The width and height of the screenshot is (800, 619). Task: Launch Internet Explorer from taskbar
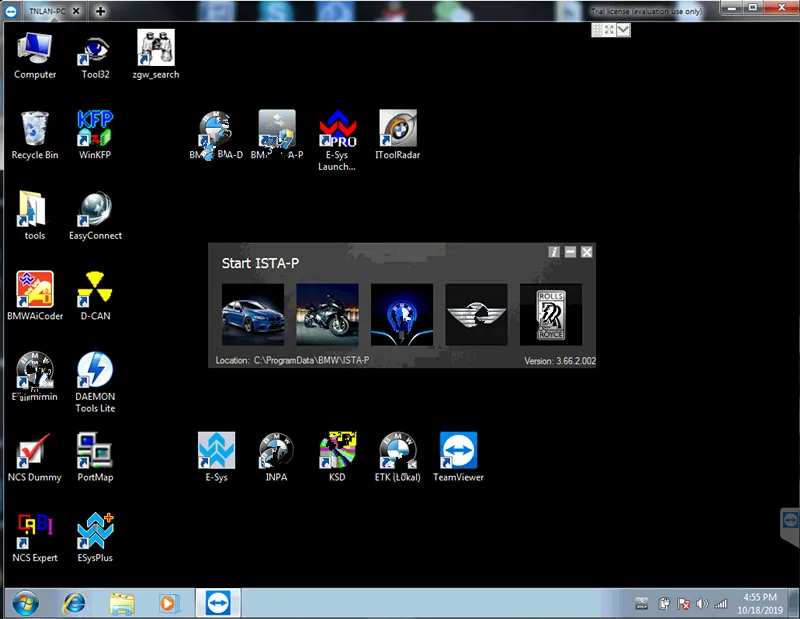pos(74,604)
